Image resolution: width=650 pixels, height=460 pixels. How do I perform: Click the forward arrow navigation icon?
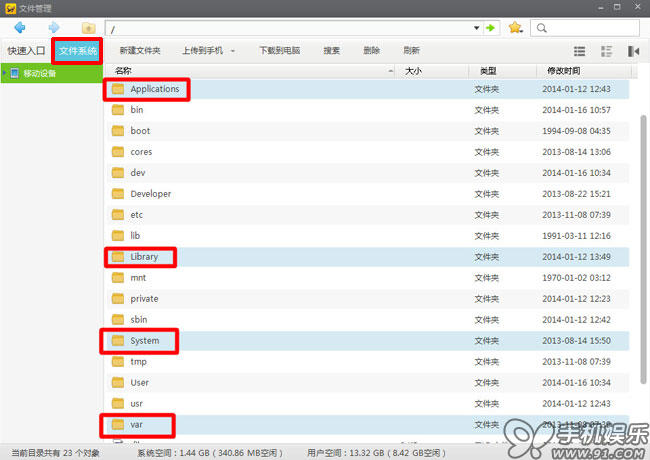click(54, 28)
